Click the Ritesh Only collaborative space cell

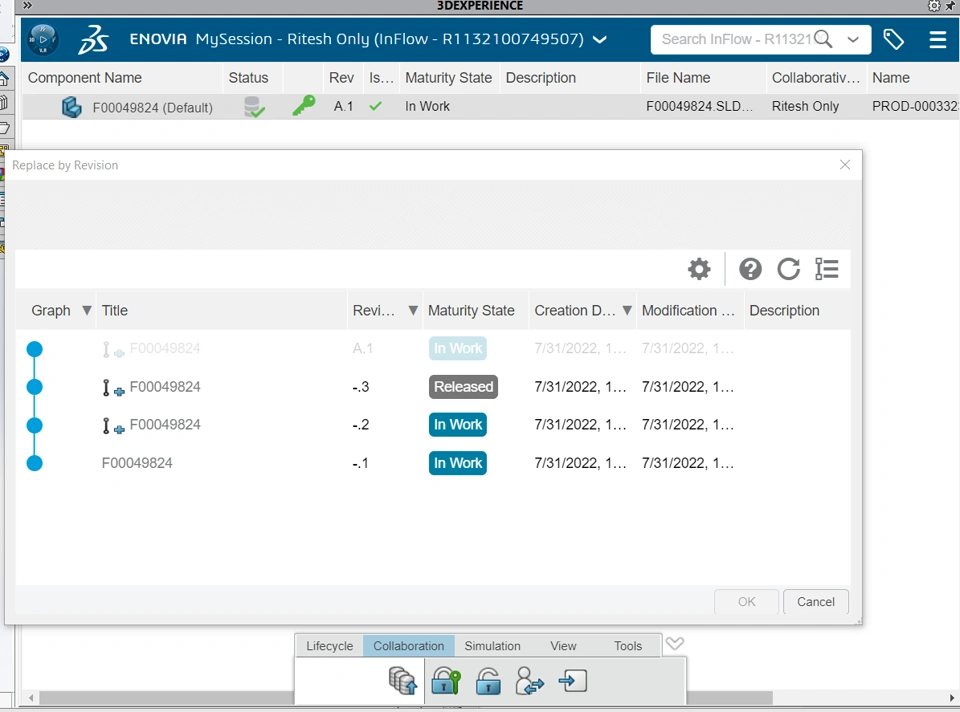(804, 107)
